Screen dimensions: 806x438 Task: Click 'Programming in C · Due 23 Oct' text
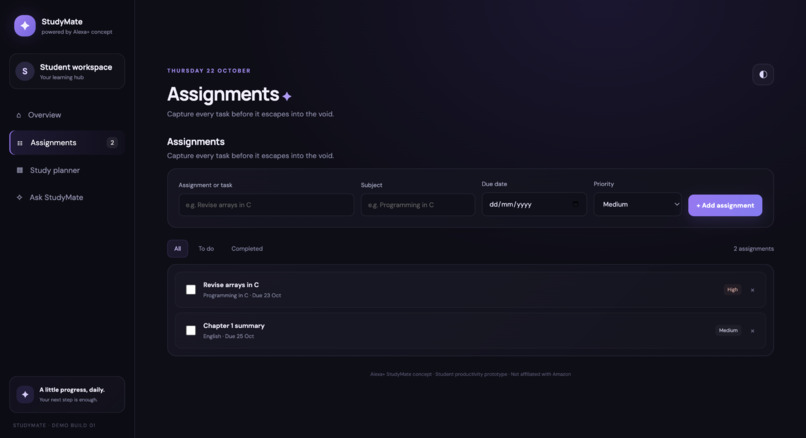242,296
